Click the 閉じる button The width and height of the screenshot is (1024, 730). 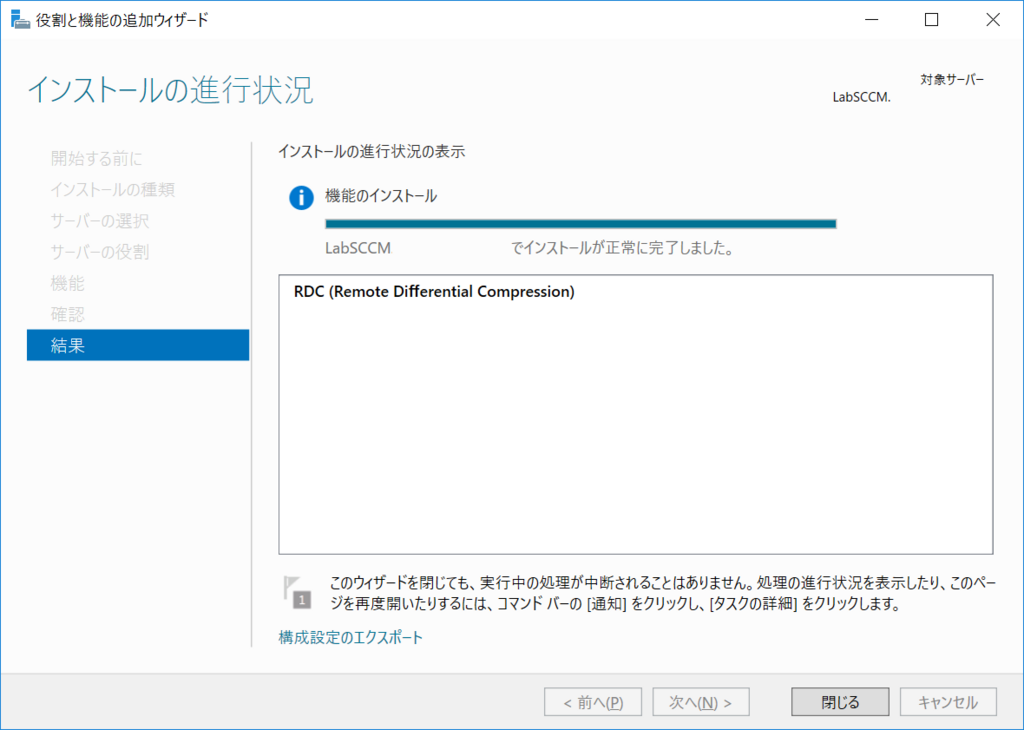840,702
